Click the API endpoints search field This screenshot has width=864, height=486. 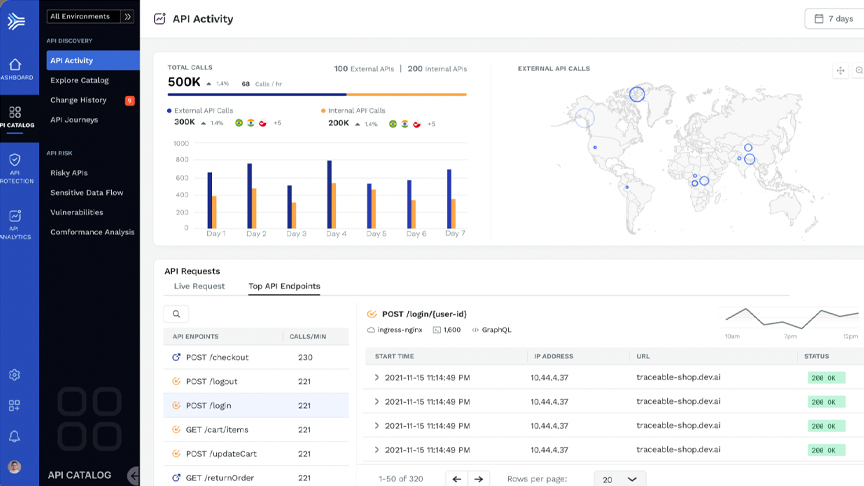(x=176, y=314)
